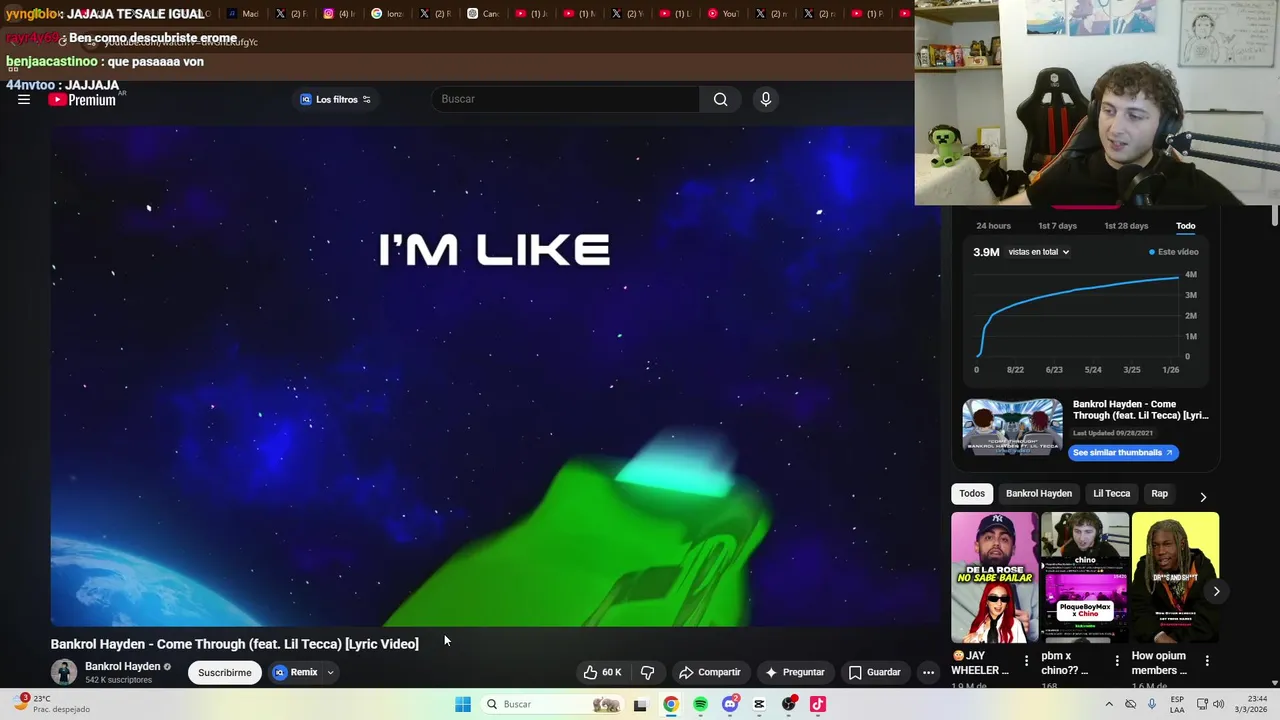Open Bankrol Hayden channel avatar
Viewport: 1280px width, 720px height.
[64, 672]
